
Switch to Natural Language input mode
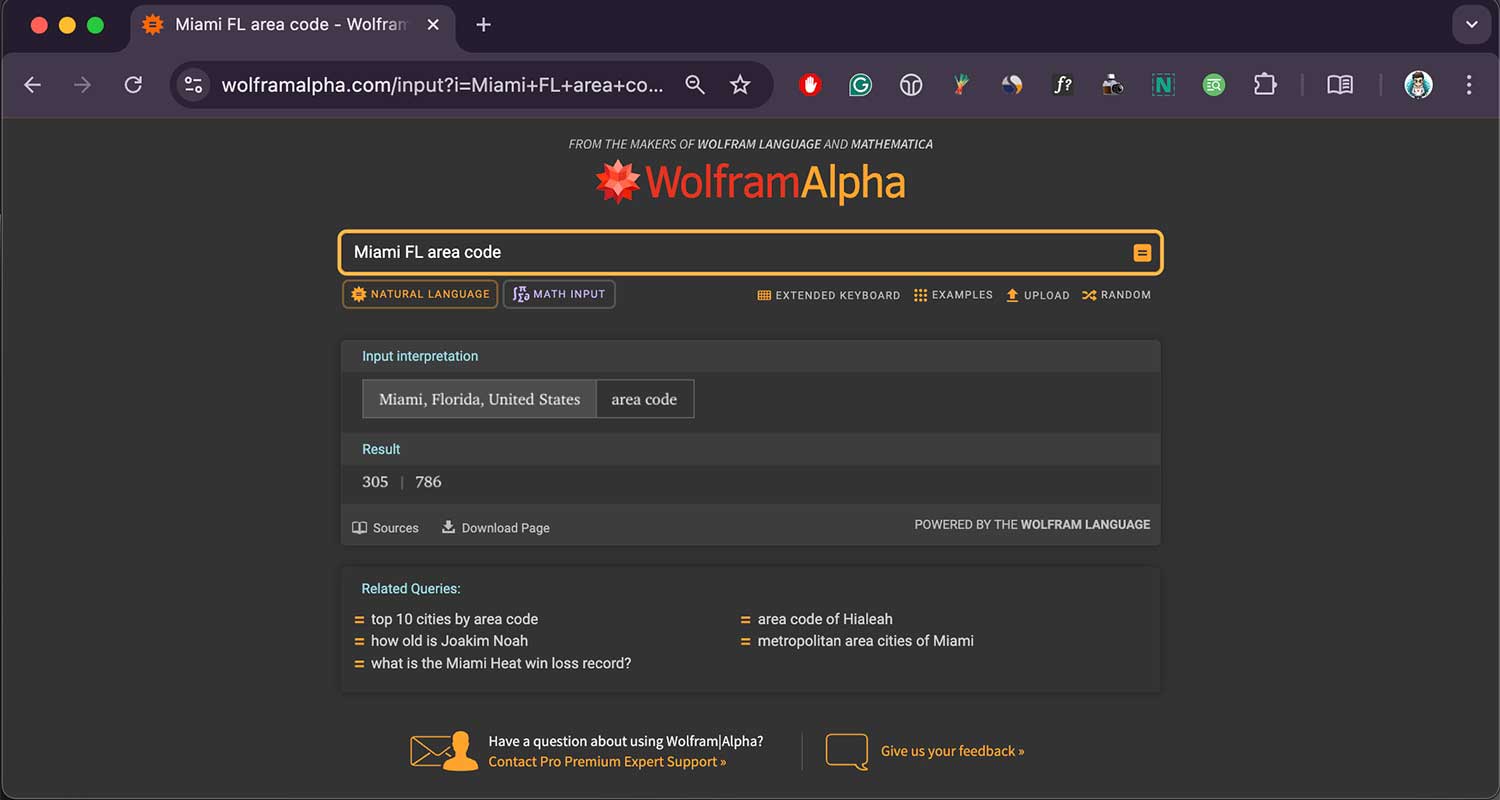[420, 294]
